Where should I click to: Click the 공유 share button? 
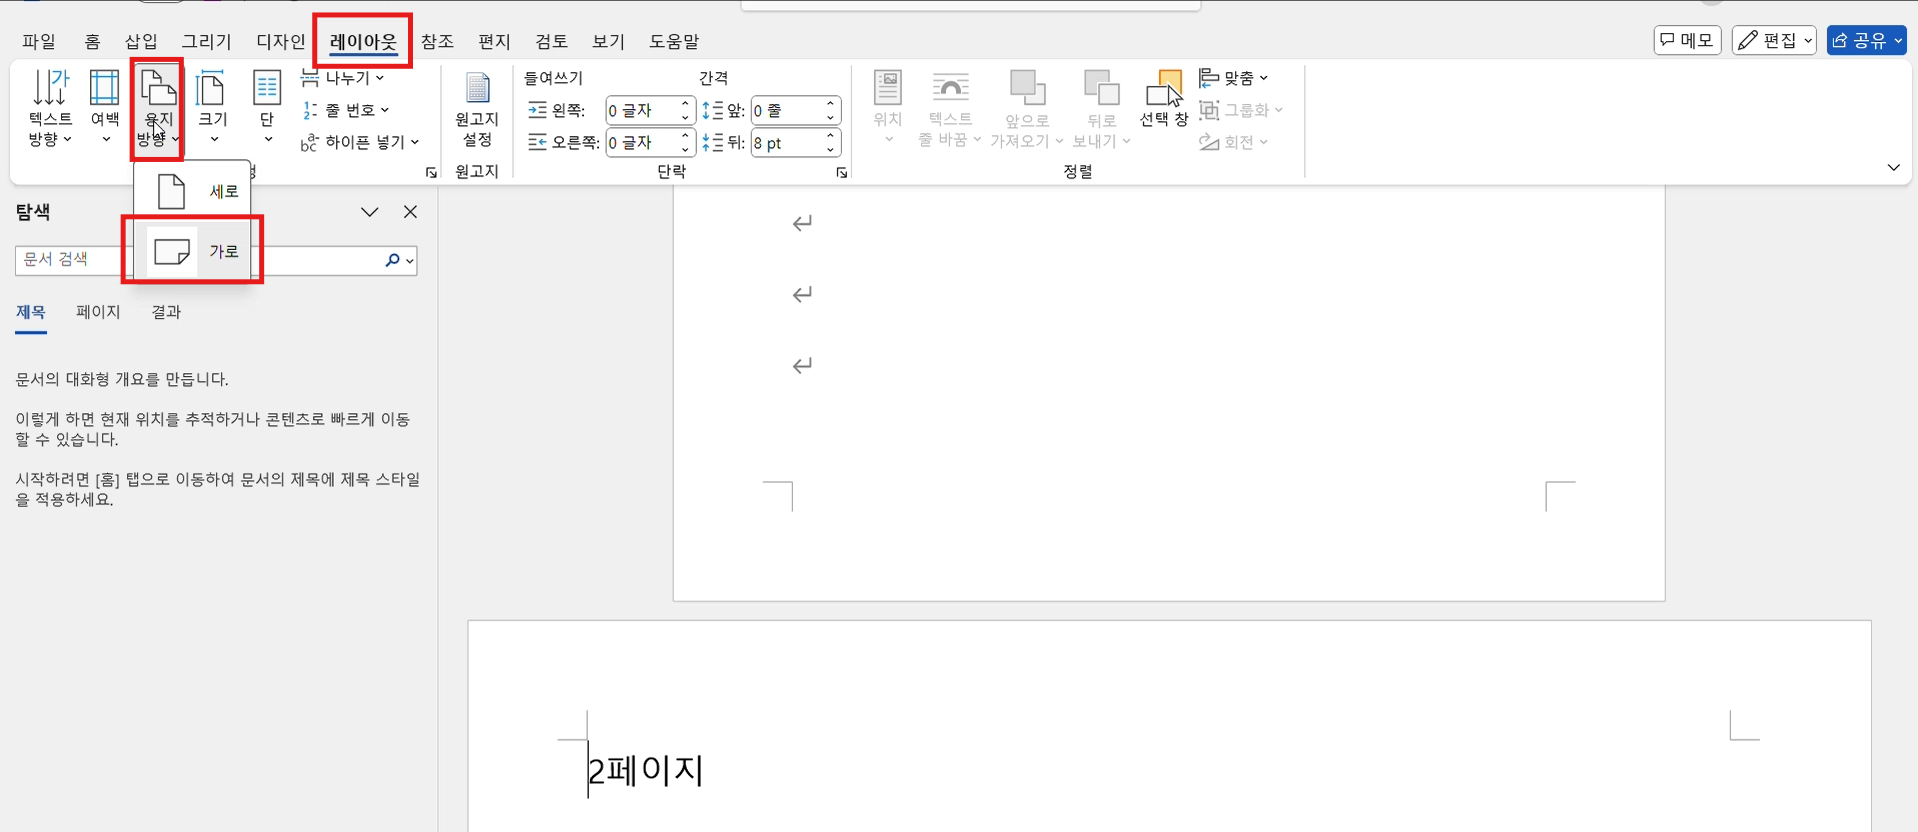coord(1865,40)
